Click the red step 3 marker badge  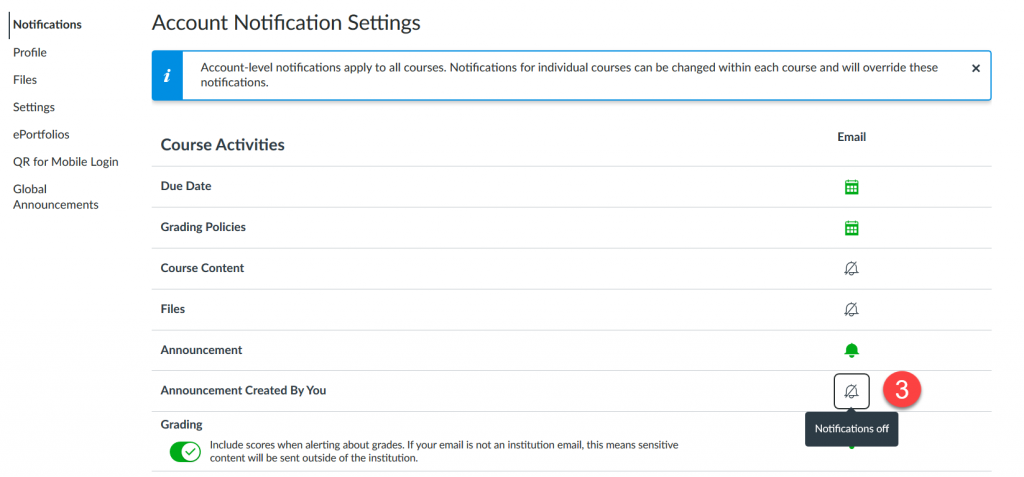click(x=901, y=389)
